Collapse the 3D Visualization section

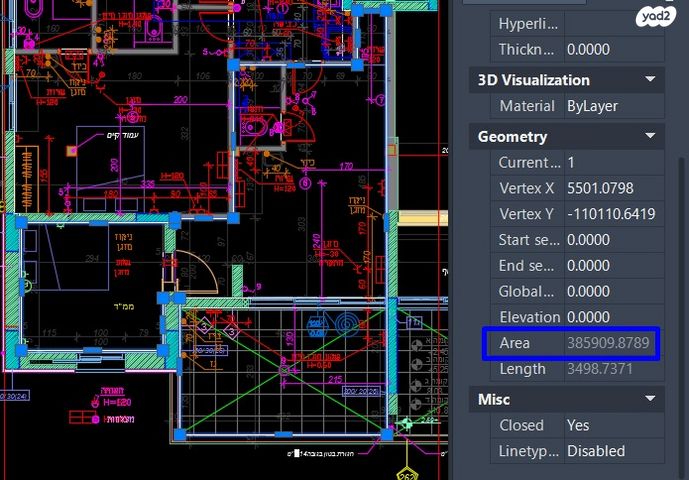[x=651, y=80]
